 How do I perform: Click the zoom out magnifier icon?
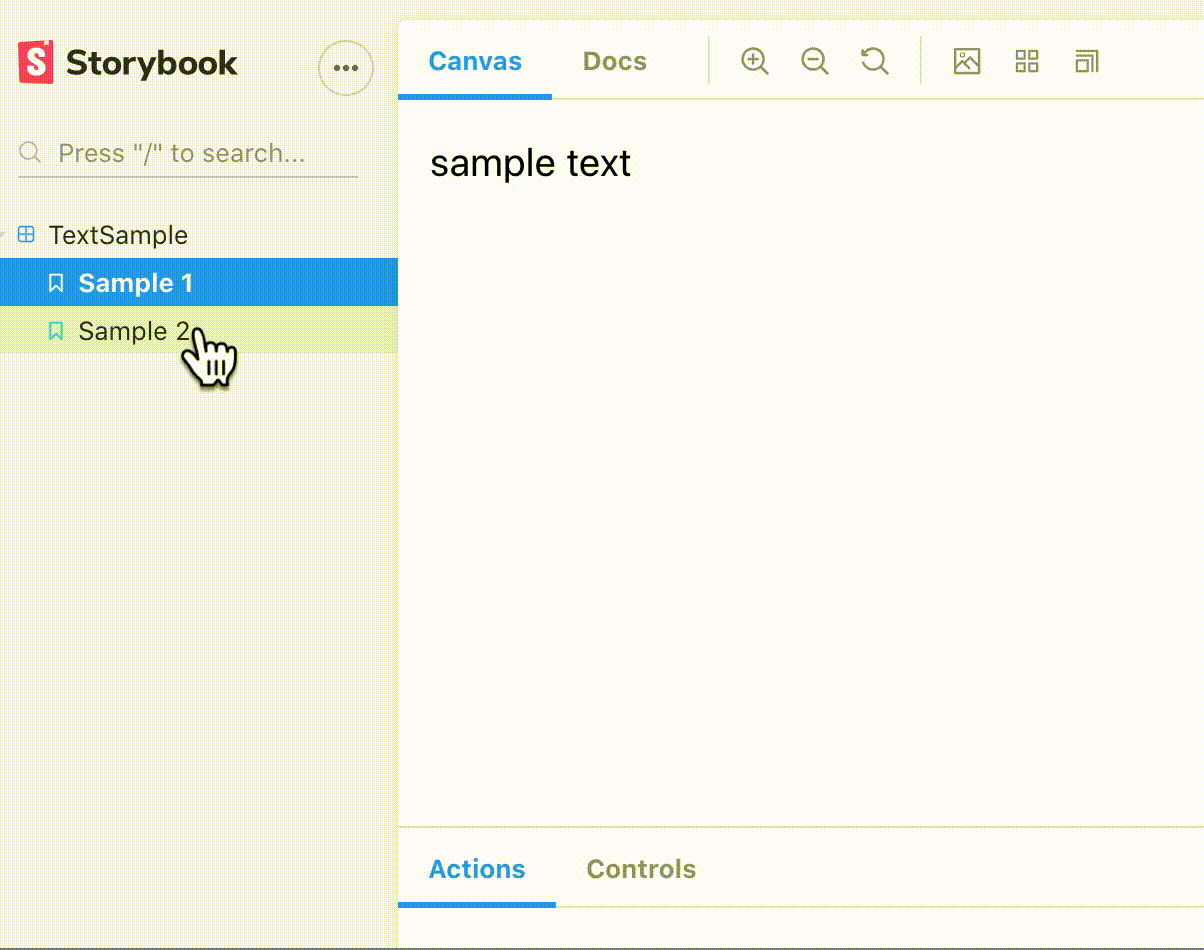coord(815,62)
